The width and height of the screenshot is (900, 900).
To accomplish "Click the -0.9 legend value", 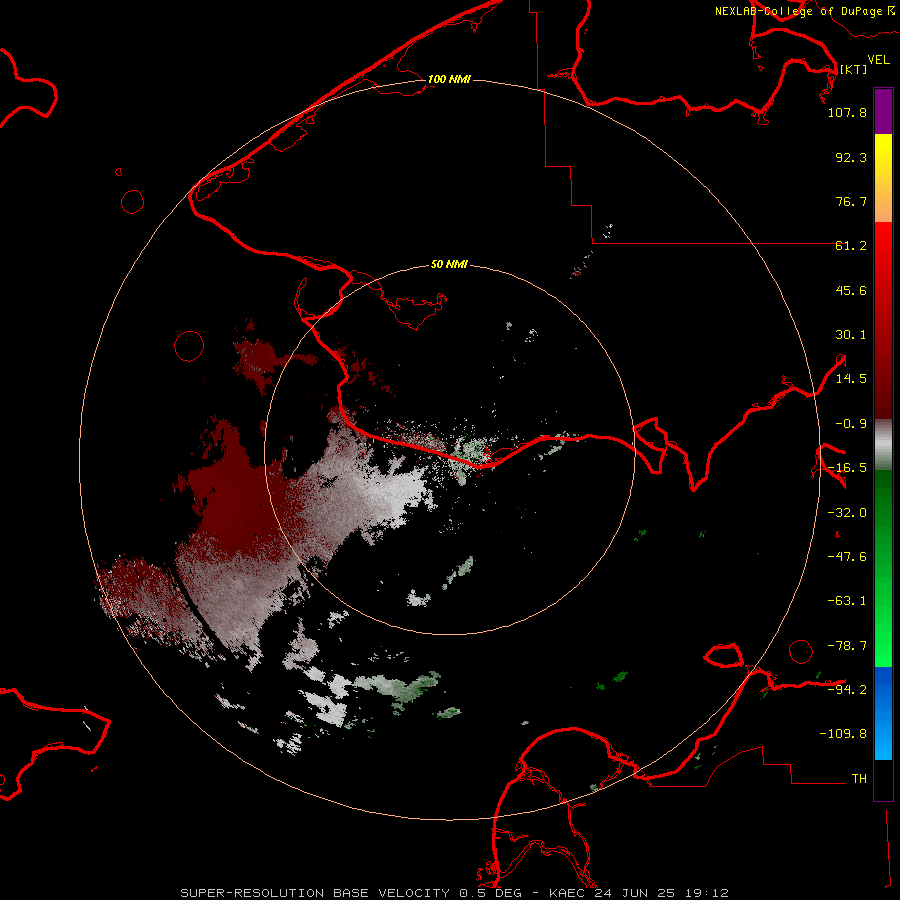I will (851, 424).
